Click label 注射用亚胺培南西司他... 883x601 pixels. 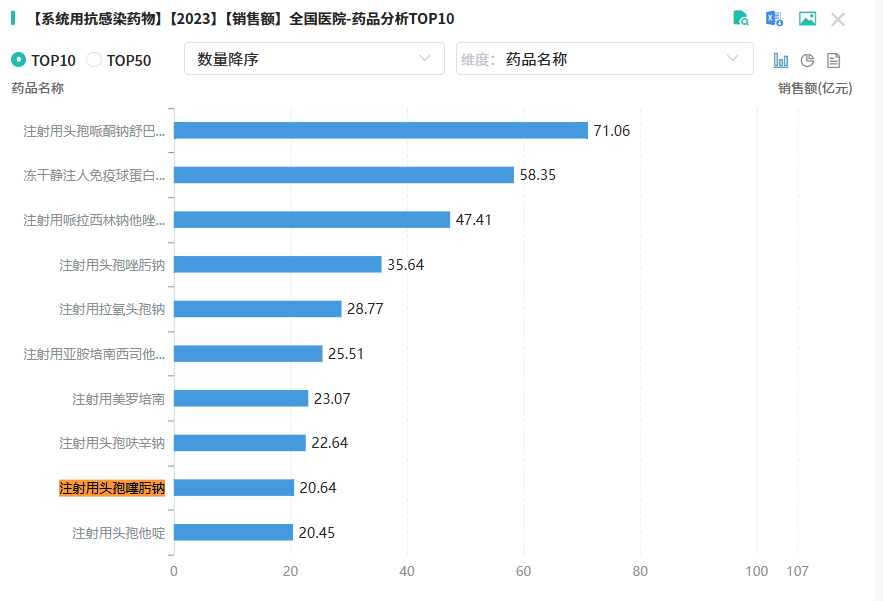click(94, 354)
